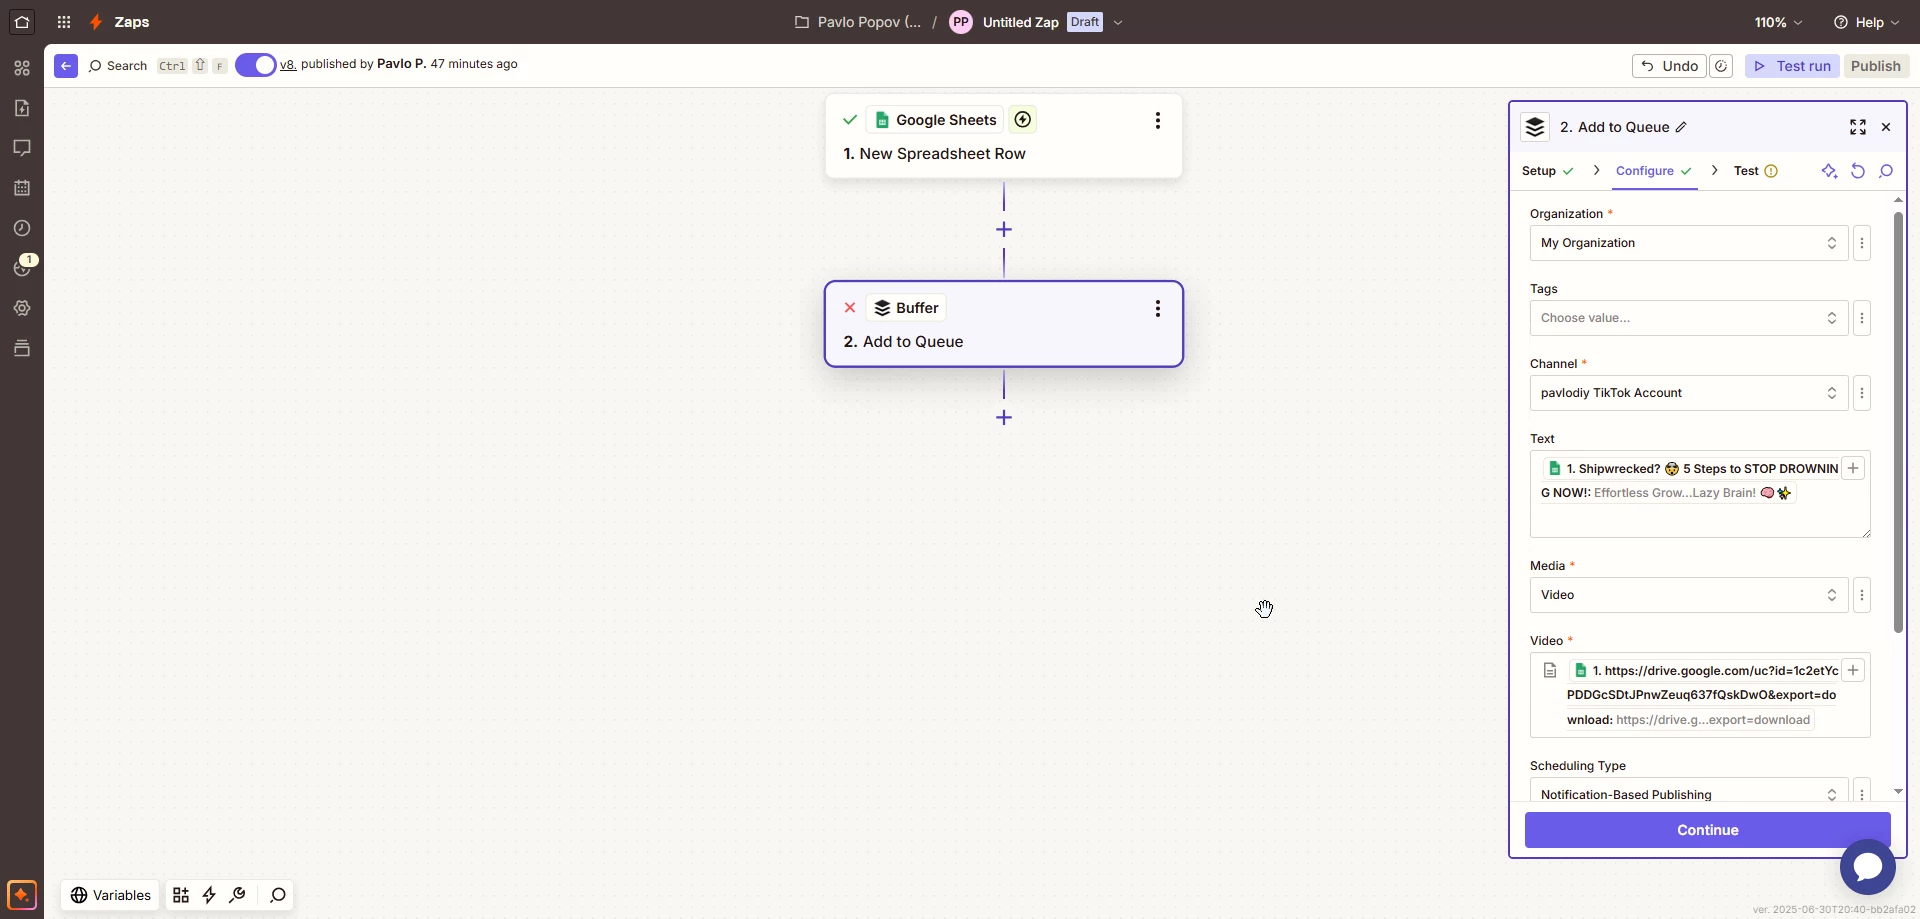Rename step with the pencil icon
The width and height of the screenshot is (1920, 919).
pyautogui.click(x=1681, y=127)
